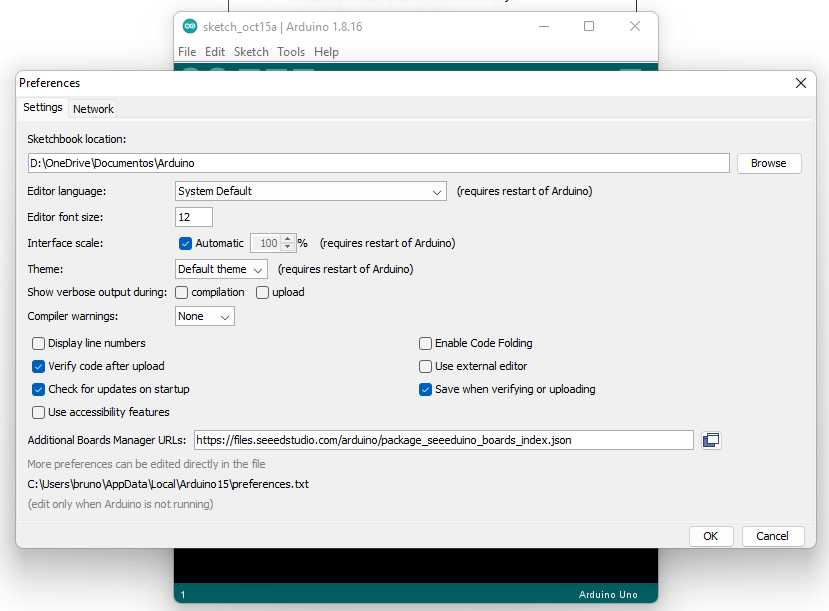Check verbose output during upload
The image size is (829, 611).
(x=263, y=293)
